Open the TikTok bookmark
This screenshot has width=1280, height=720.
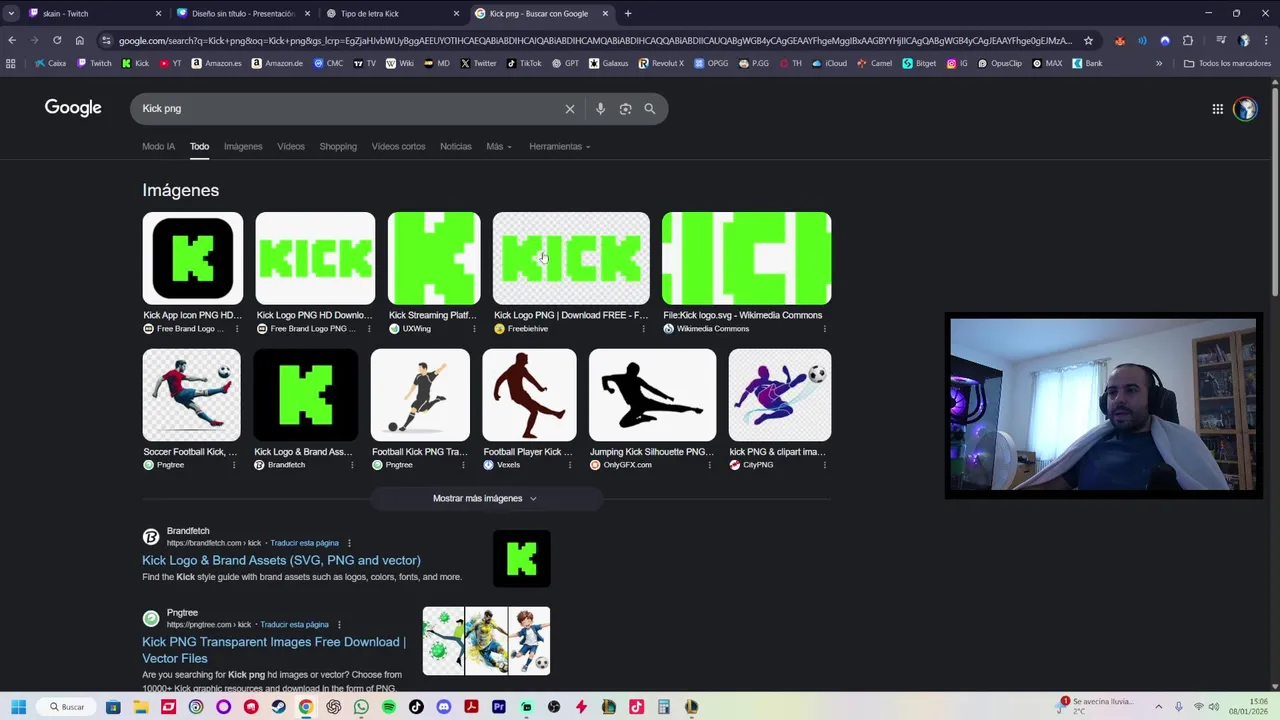524,63
